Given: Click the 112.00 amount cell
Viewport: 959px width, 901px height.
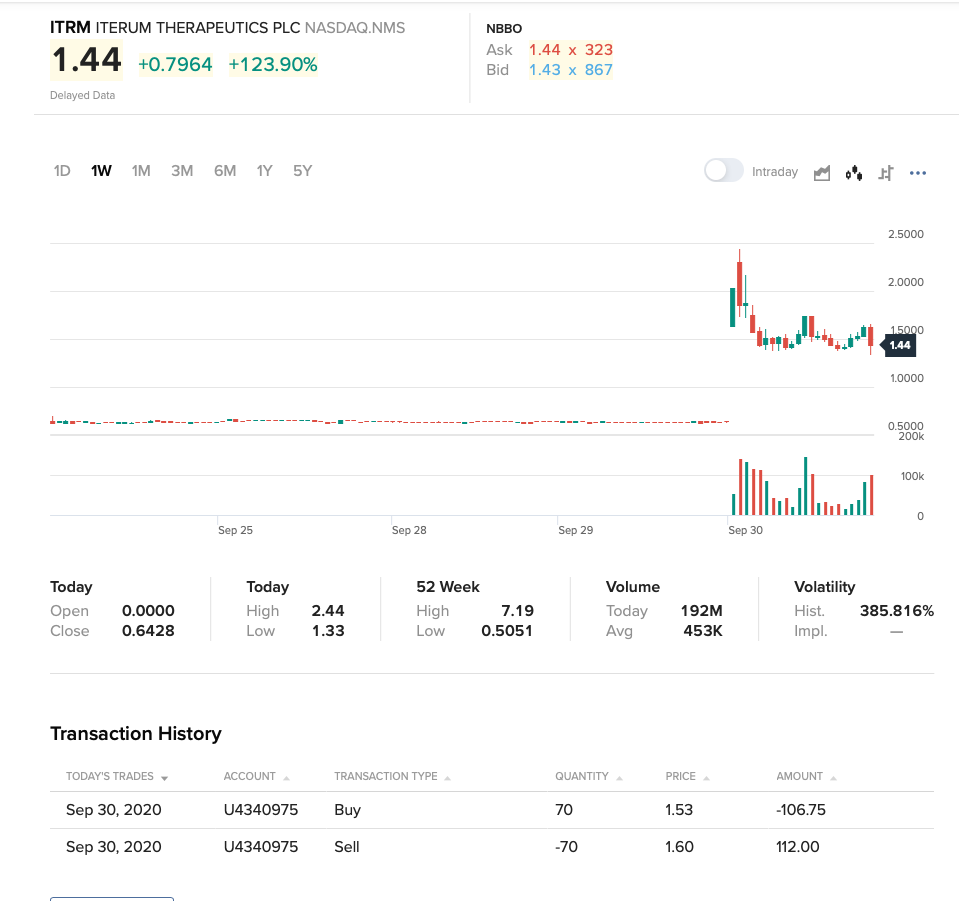Looking at the screenshot, I should [798, 847].
